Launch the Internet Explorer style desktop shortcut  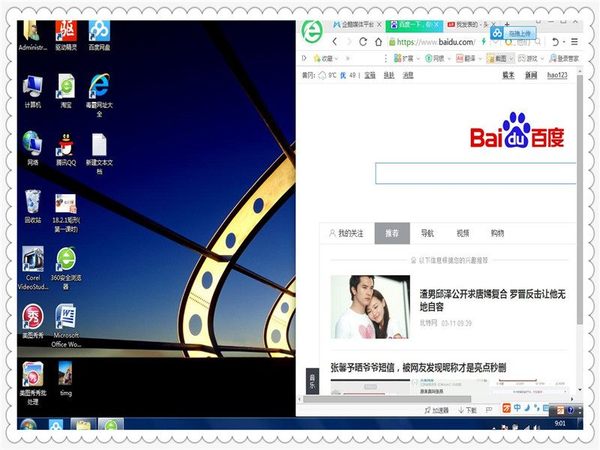[99, 95]
